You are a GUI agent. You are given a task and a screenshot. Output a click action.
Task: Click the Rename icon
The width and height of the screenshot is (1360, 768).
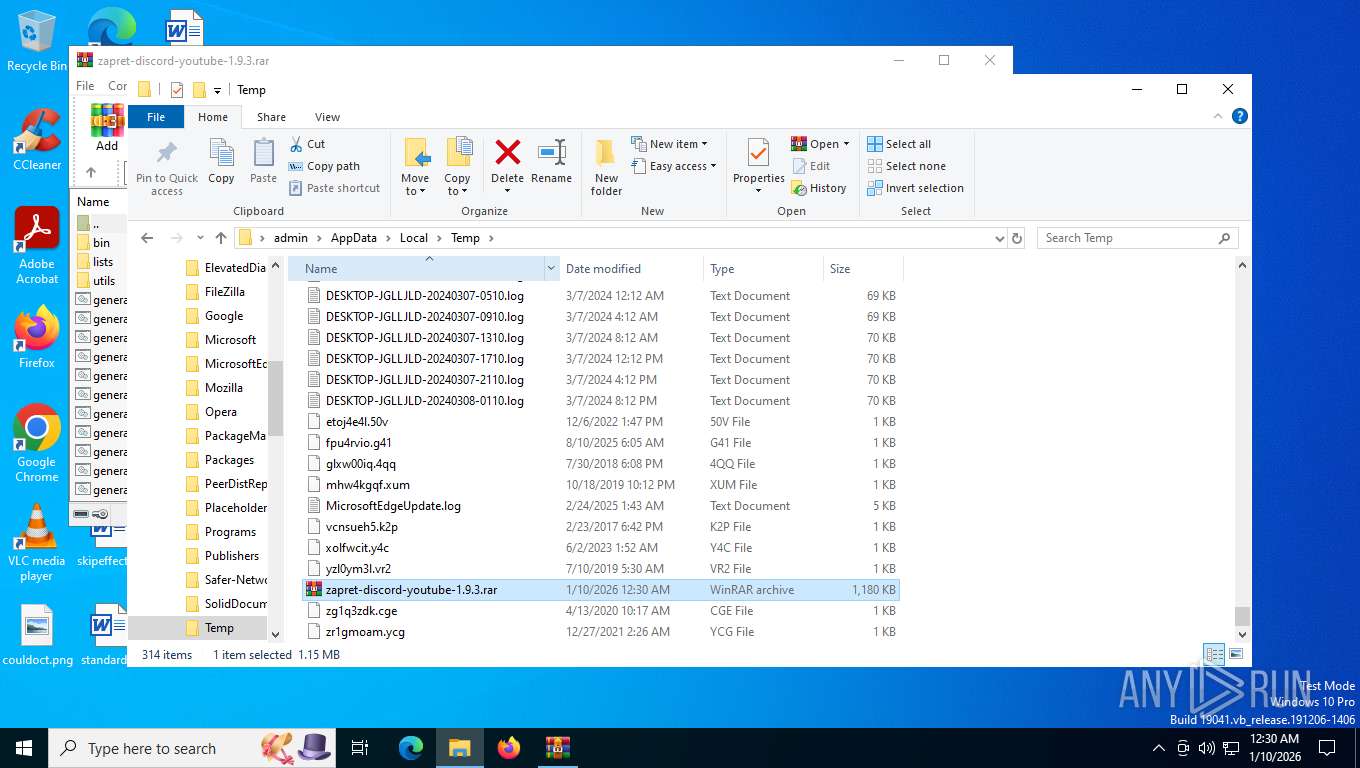552,153
